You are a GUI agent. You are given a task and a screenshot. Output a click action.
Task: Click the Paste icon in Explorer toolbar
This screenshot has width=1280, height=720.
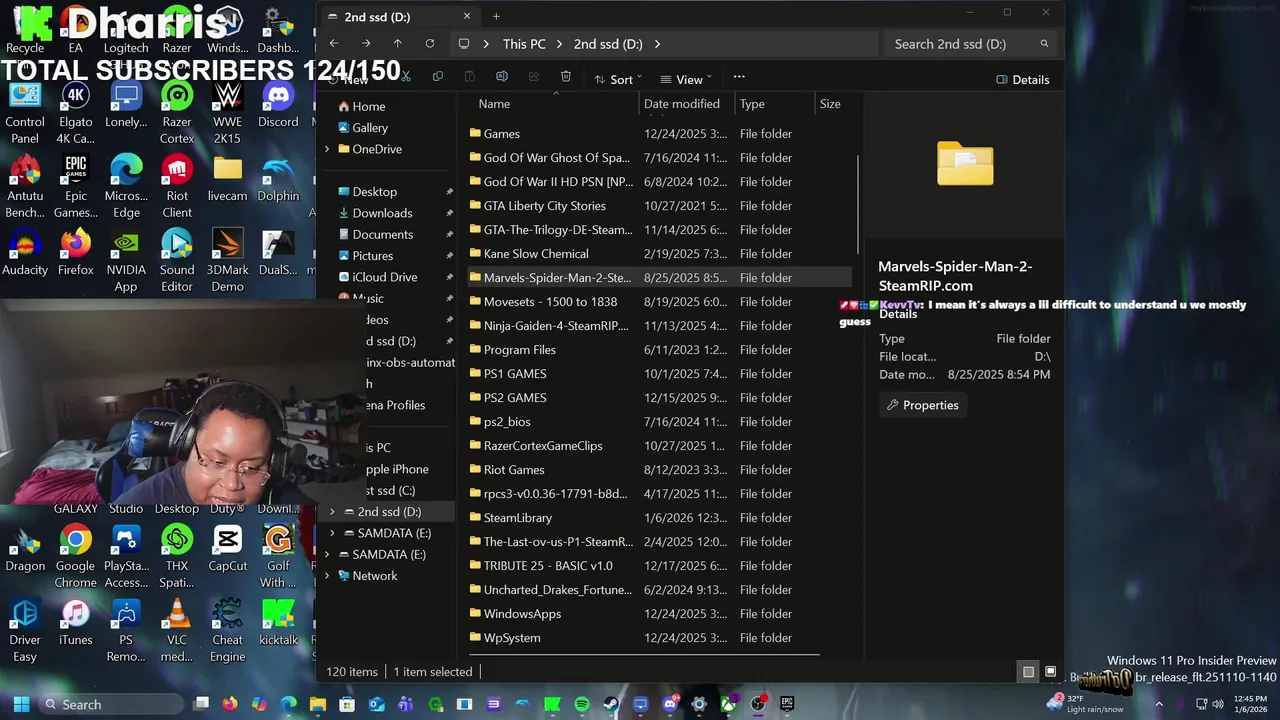point(470,78)
